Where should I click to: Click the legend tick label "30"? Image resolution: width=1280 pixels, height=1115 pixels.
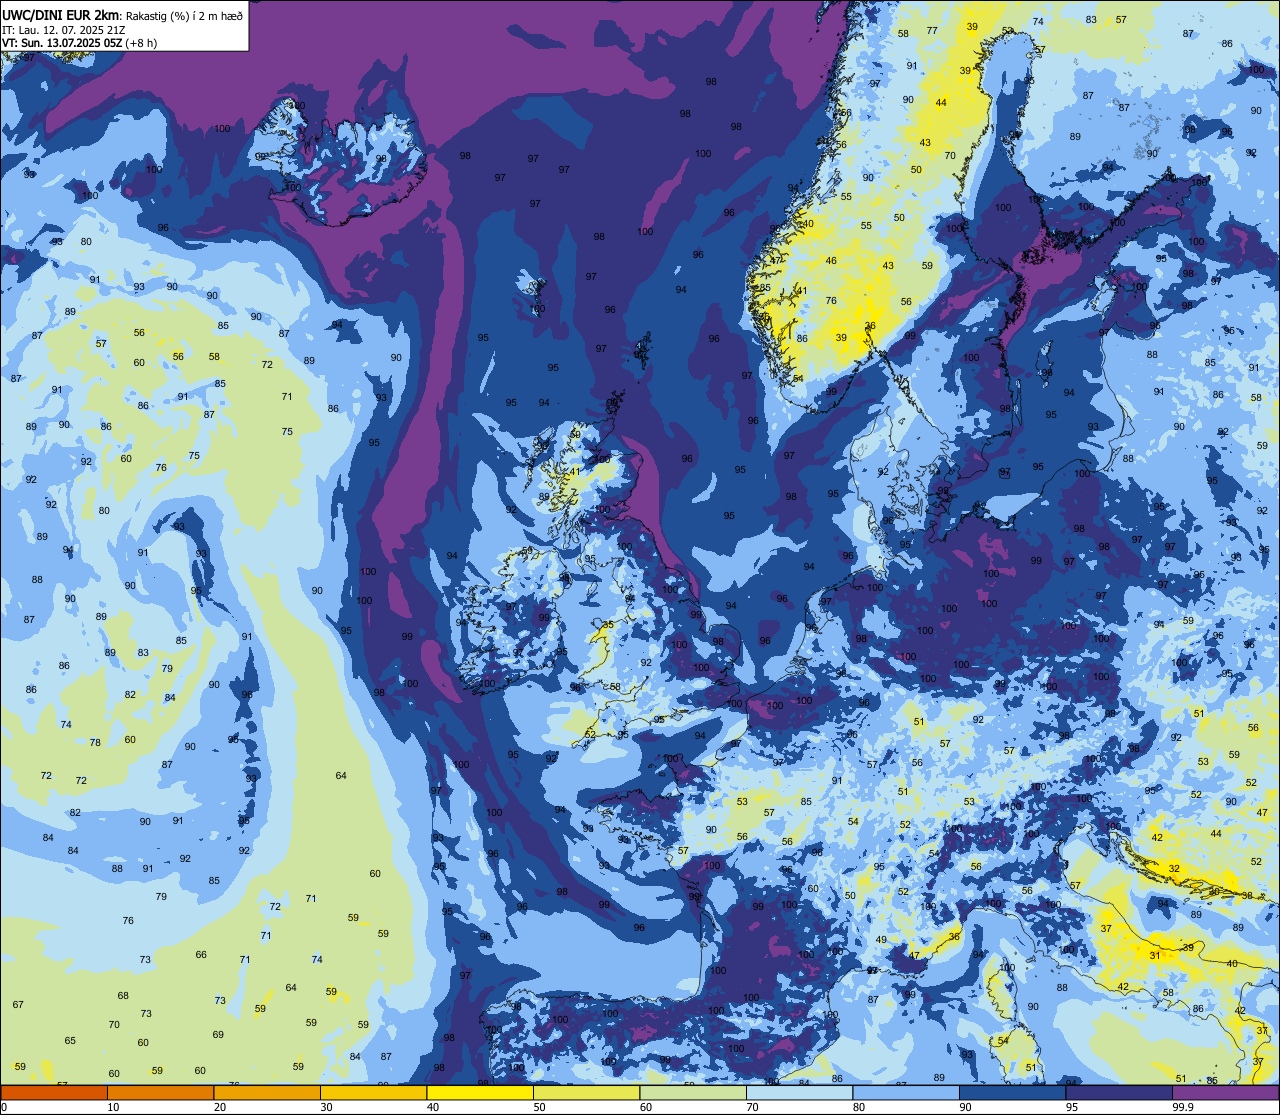tap(326, 1107)
